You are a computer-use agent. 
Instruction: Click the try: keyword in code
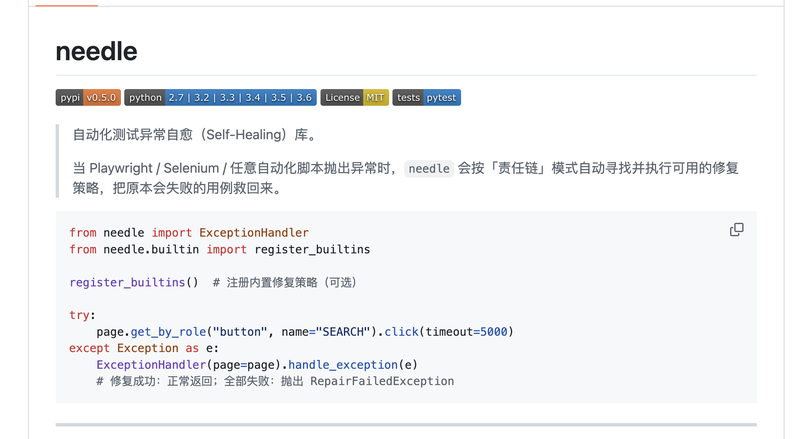82,315
